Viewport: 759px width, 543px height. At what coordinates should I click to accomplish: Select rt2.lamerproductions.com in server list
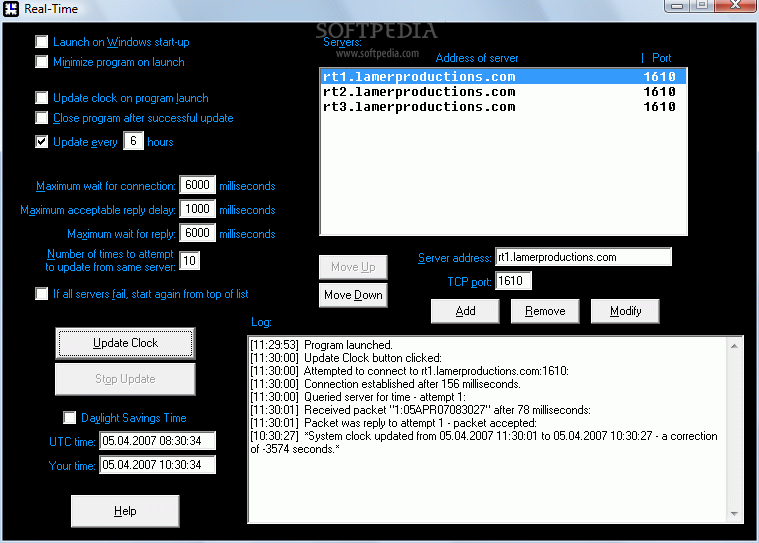point(503,91)
